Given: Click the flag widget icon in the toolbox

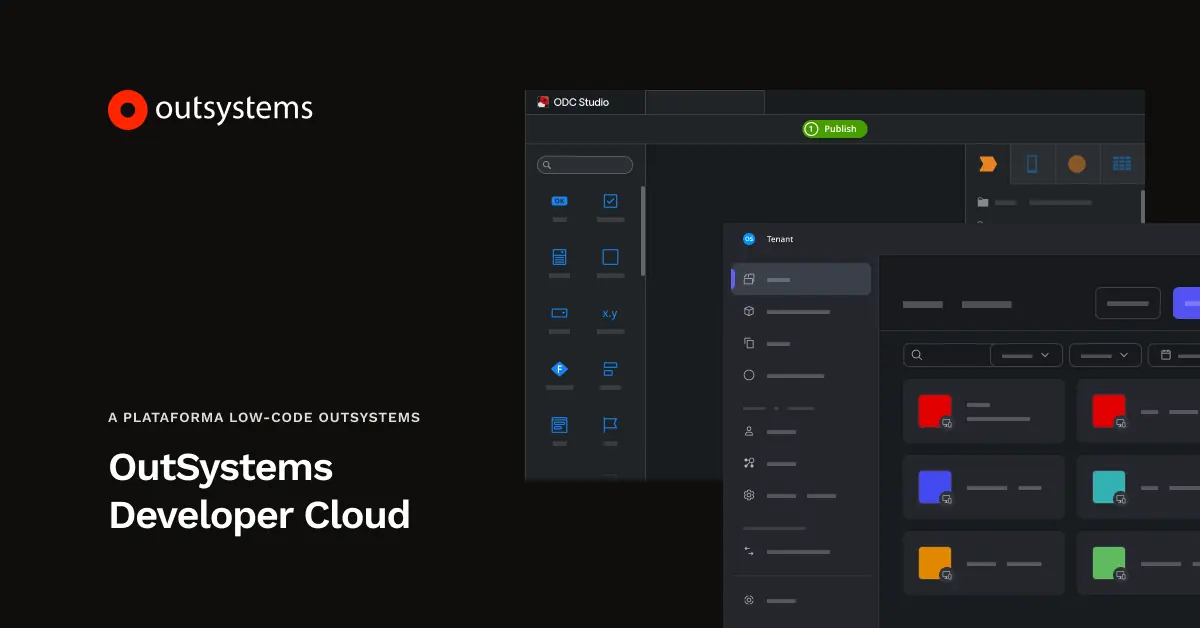Looking at the screenshot, I should tap(611, 425).
